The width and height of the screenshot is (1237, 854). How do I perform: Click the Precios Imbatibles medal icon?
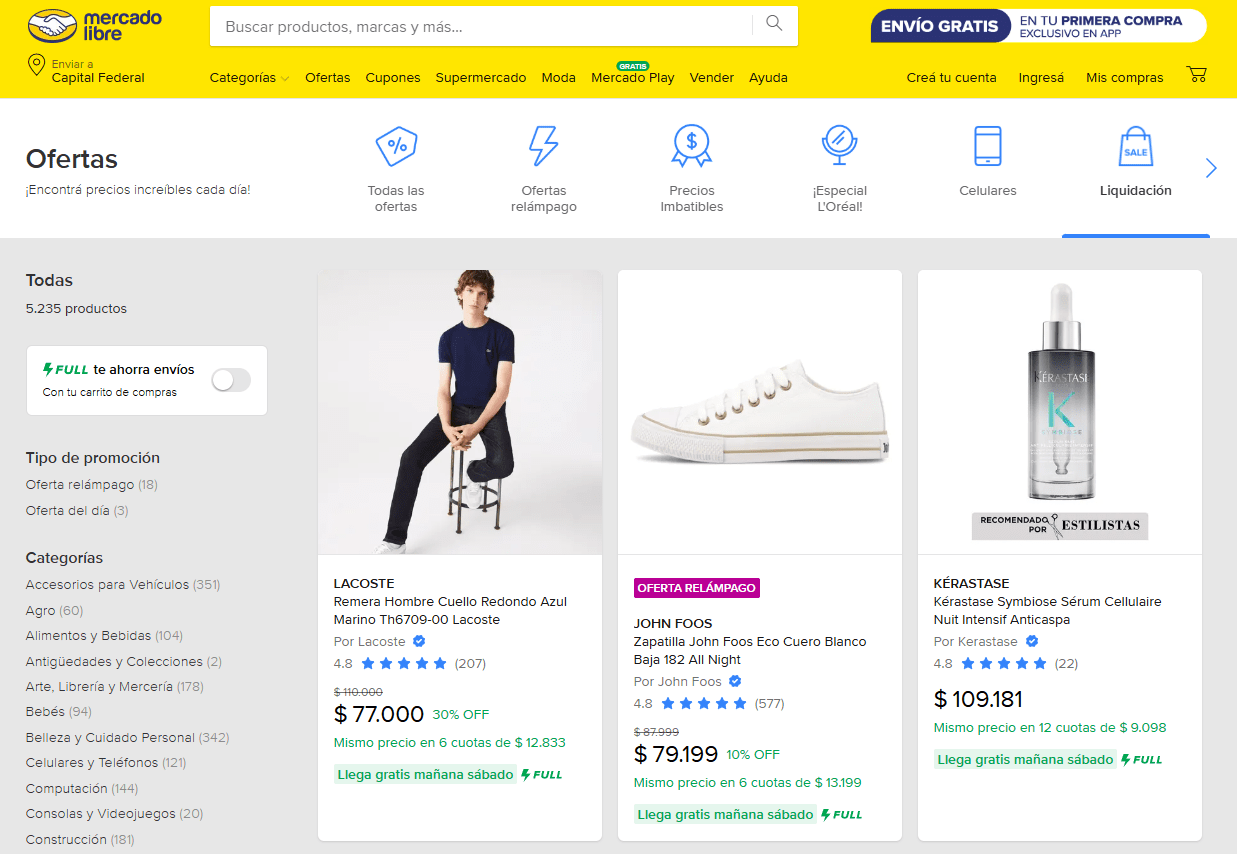pyautogui.click(x=691, y=146)
